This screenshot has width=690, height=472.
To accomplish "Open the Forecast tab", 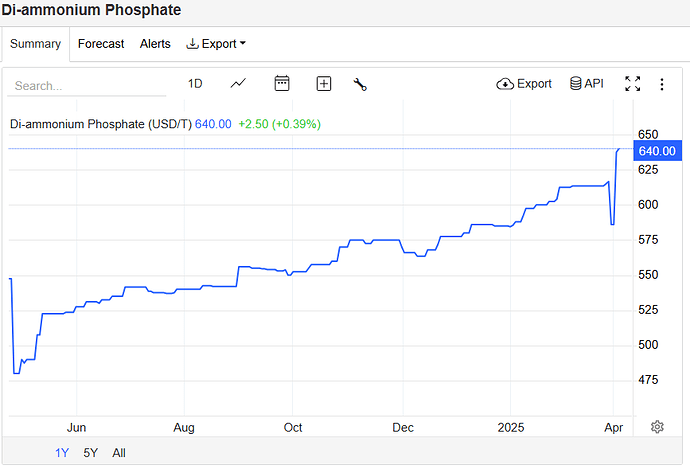I will pos(101,44).
